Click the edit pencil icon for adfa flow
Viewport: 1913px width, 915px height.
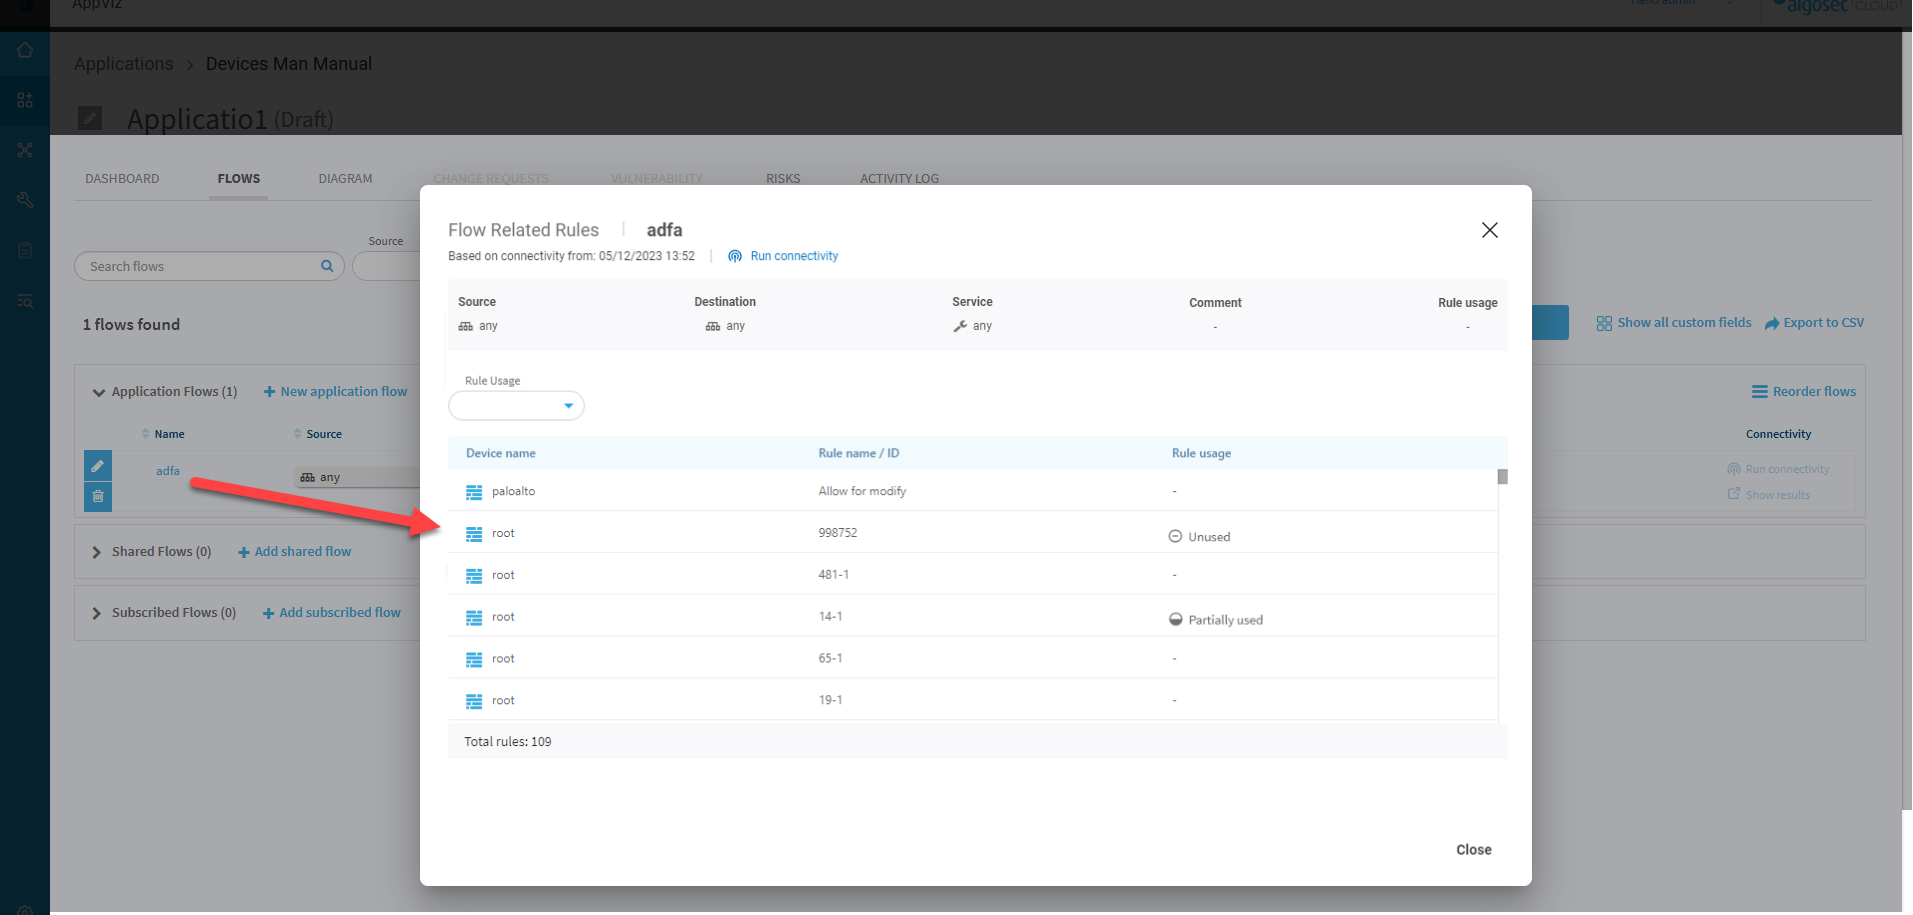[x=98, y=466]
